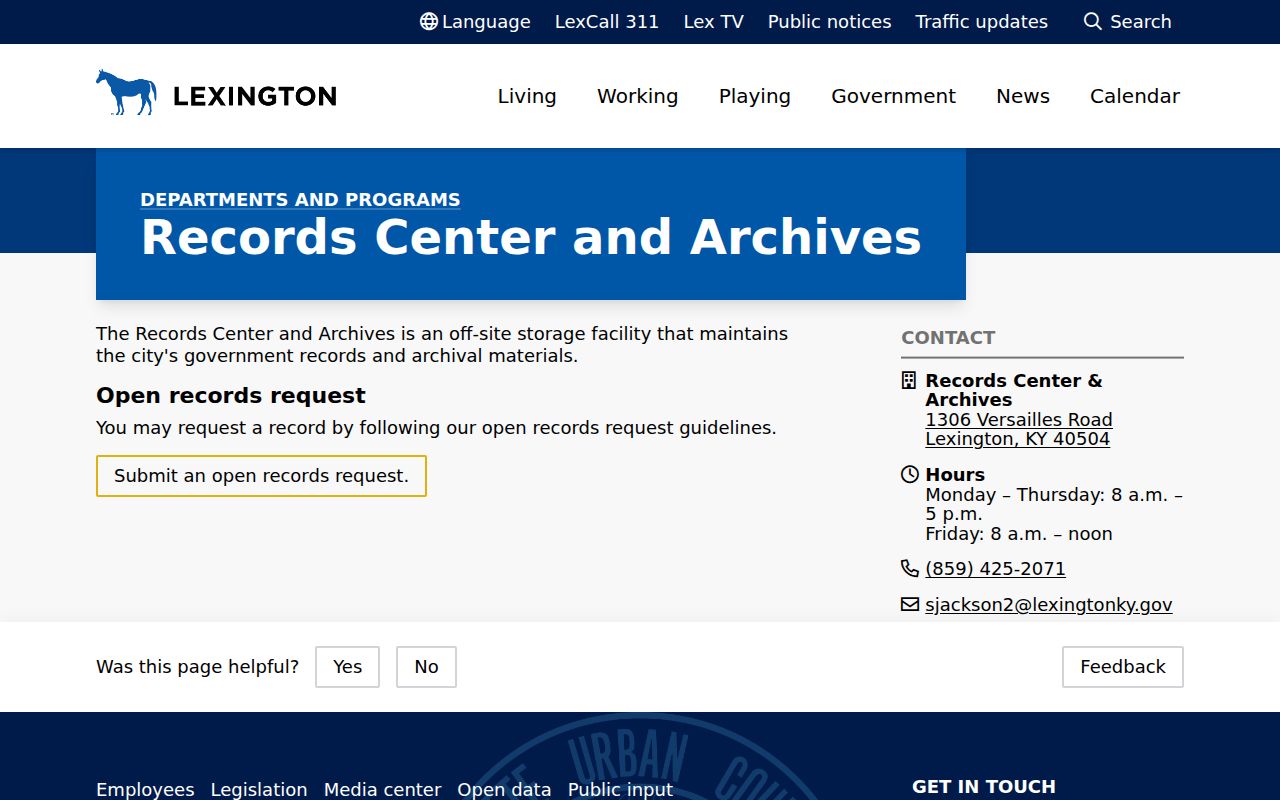This screenshot has height=800, width=1280.
Task: Click the 'Was this page helpful?' text
Action: click(x=197, y=667)
